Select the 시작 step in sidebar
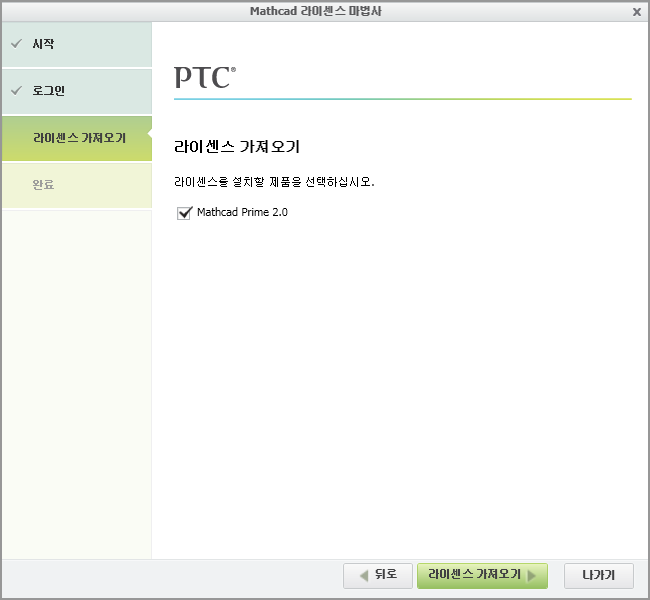This screenshot has width=650, height=600. (77, 44)
